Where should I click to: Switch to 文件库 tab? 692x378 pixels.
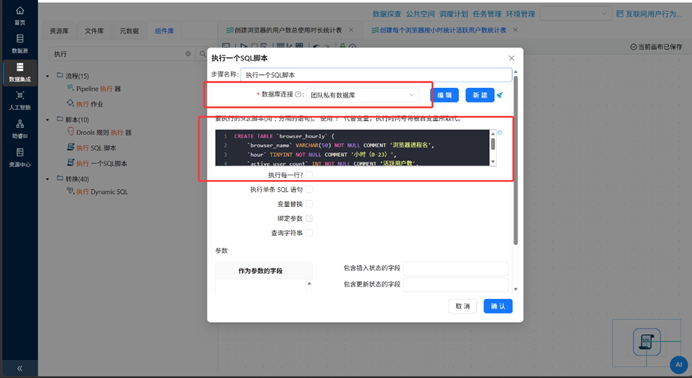pyautogui.click(x=94, y=31)
